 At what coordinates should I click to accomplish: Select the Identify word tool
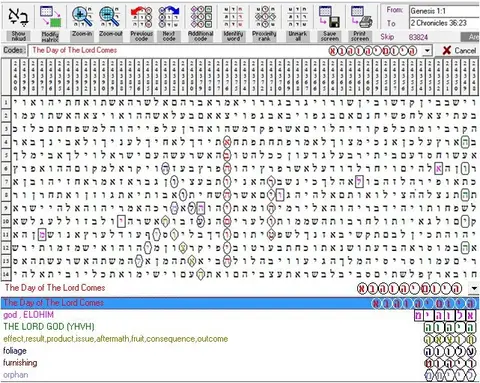point(233,17)
